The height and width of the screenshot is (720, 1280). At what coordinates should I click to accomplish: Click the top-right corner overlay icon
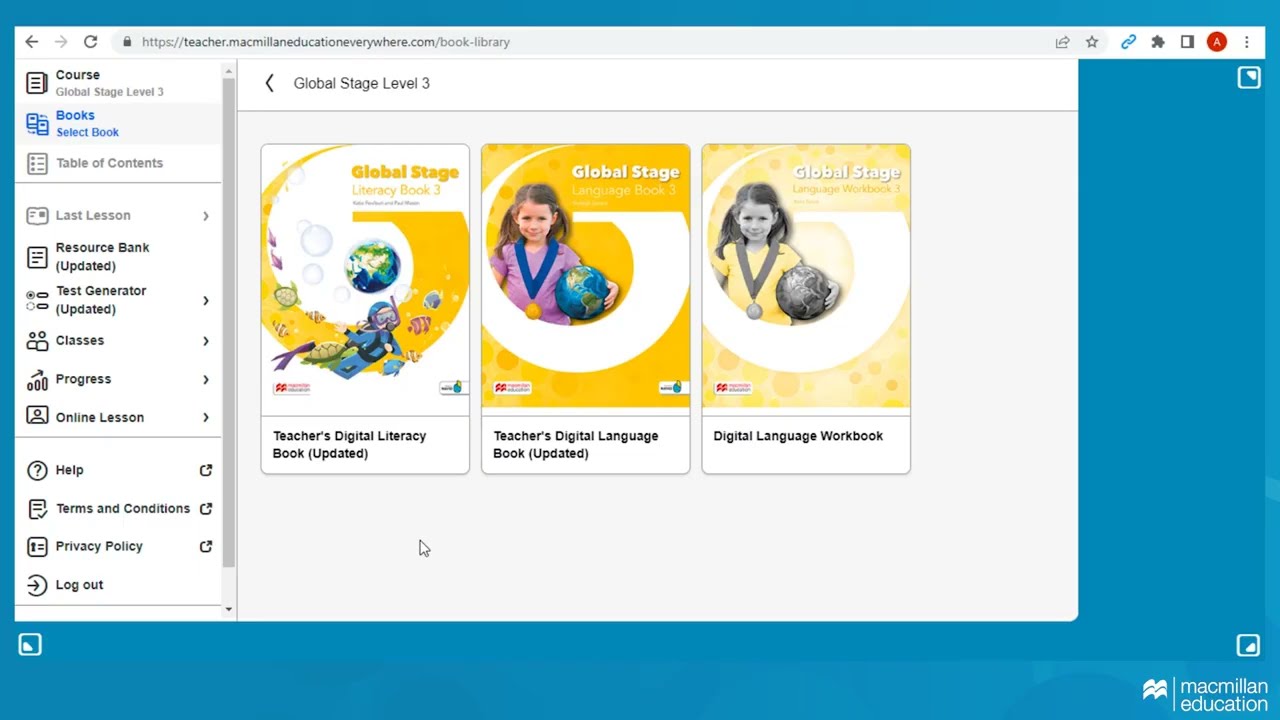click(1249, 77)
